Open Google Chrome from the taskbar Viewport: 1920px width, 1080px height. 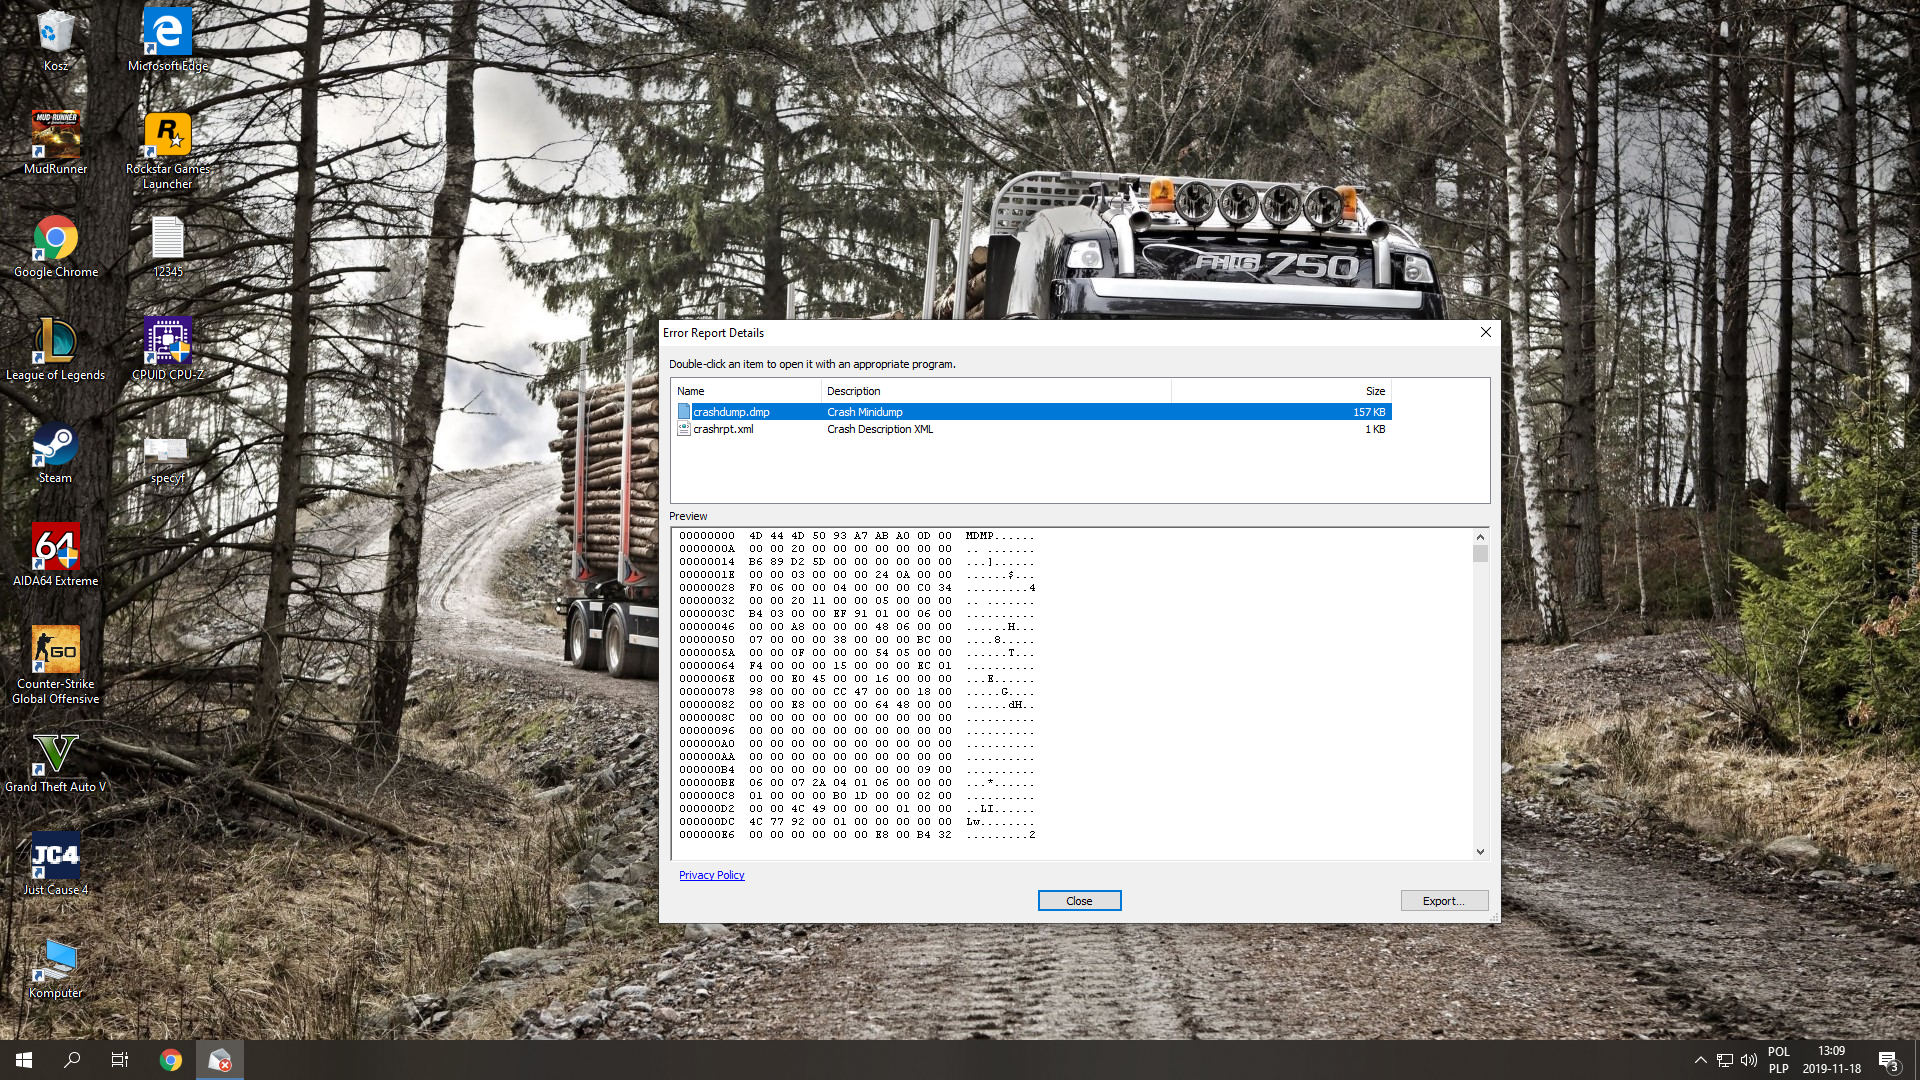tap(171, 1060)
